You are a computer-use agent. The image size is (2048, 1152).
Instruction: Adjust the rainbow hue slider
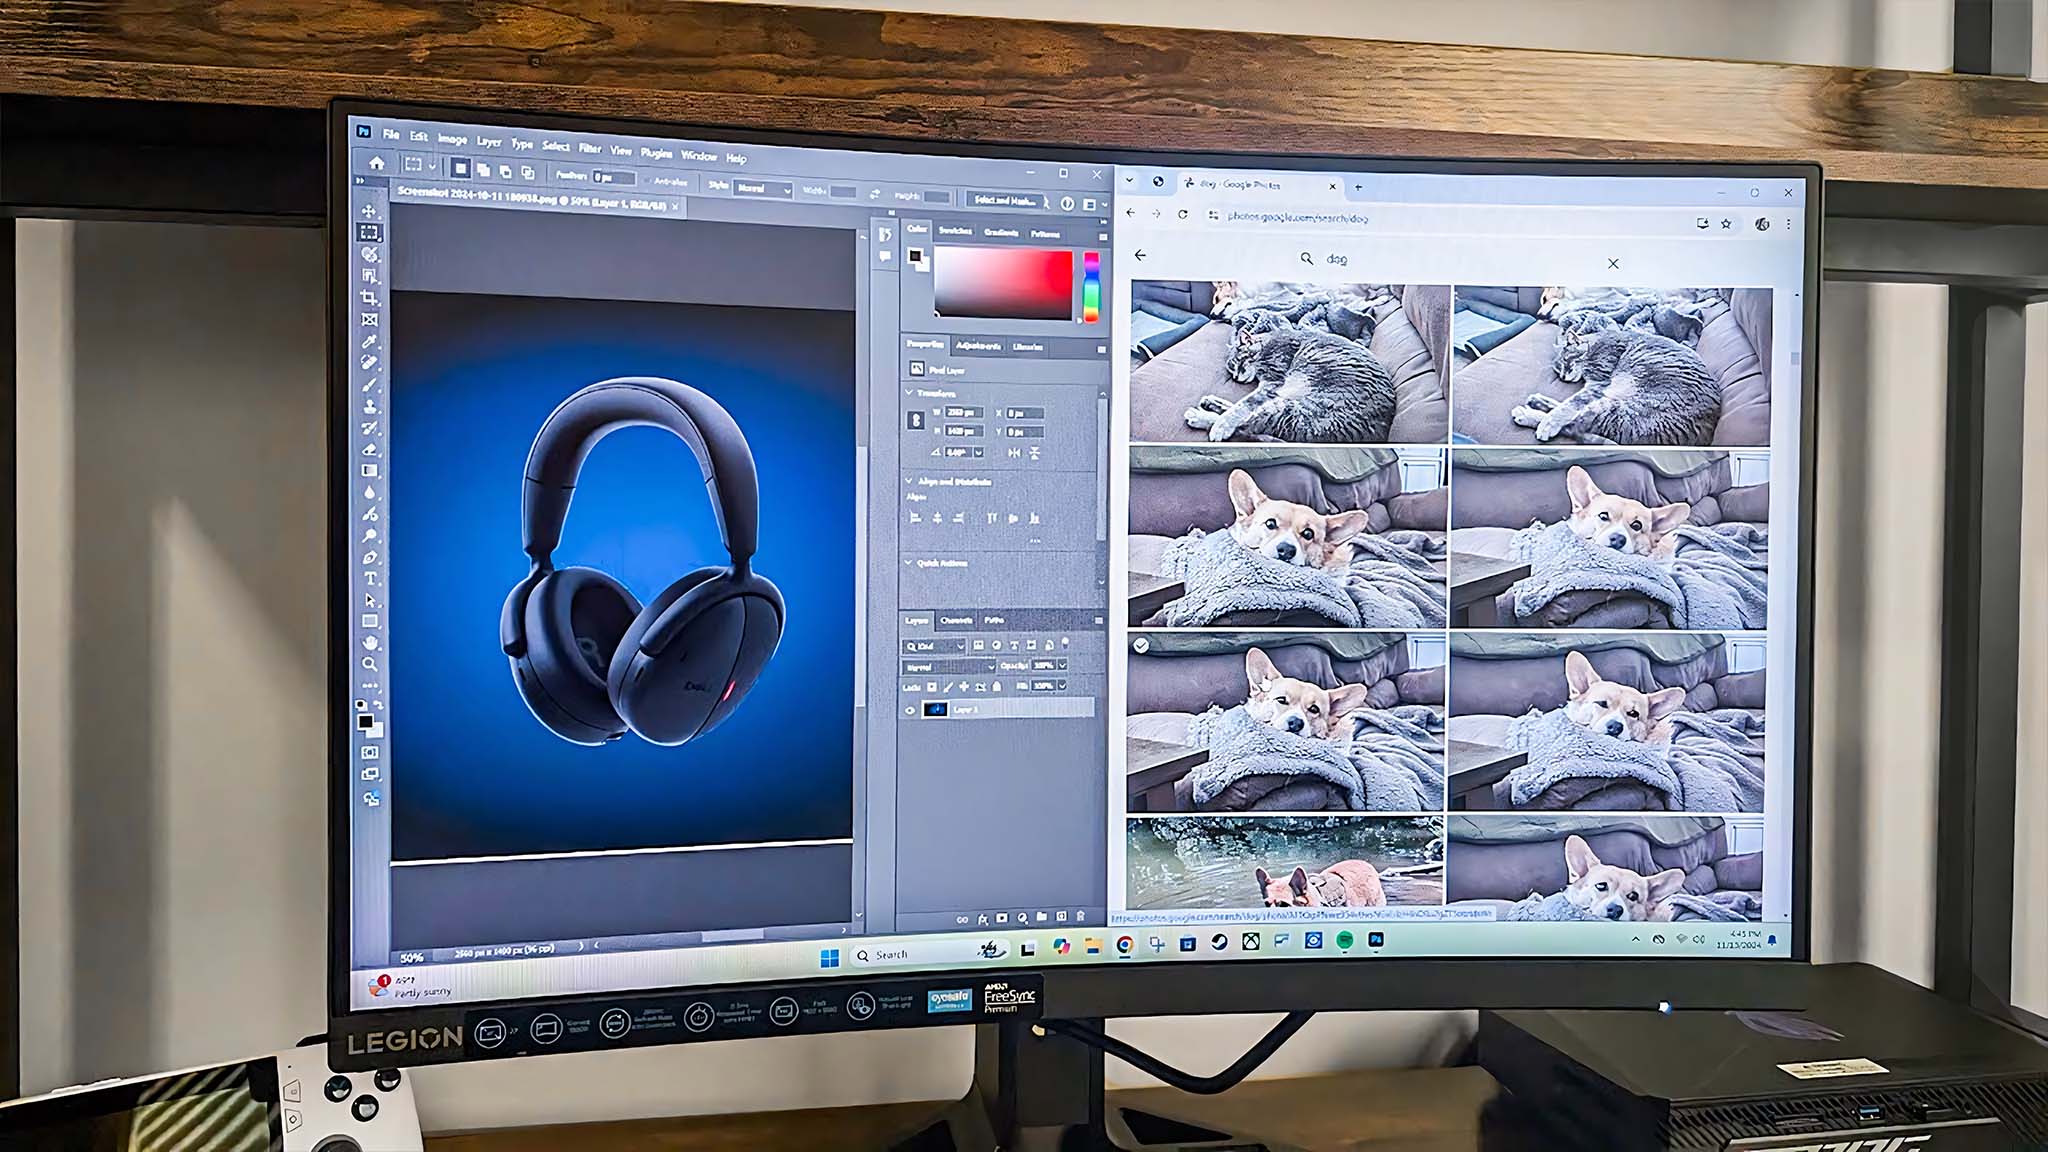pyautogui.click(x=1091, y=287)
